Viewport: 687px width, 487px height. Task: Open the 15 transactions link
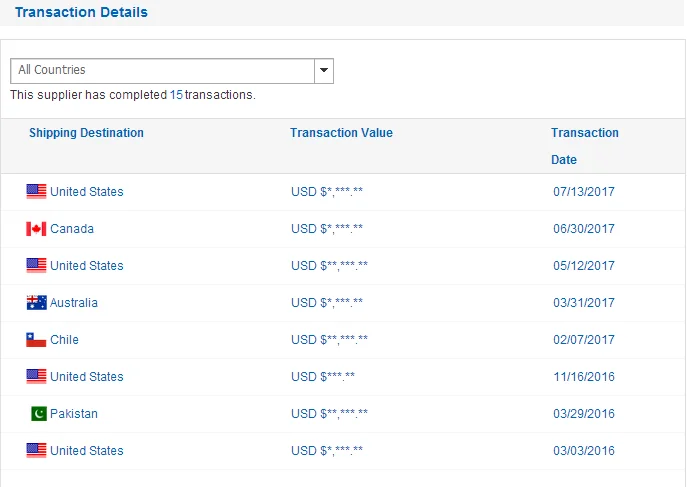point(176,95)
